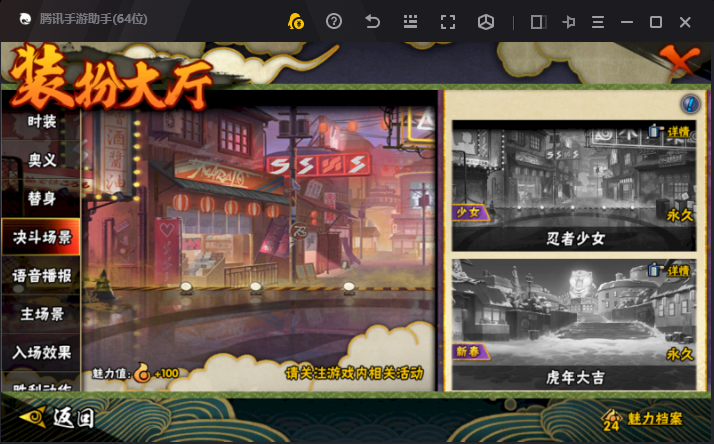
Task: Select the 时装 tab
Action: point(42,122)
